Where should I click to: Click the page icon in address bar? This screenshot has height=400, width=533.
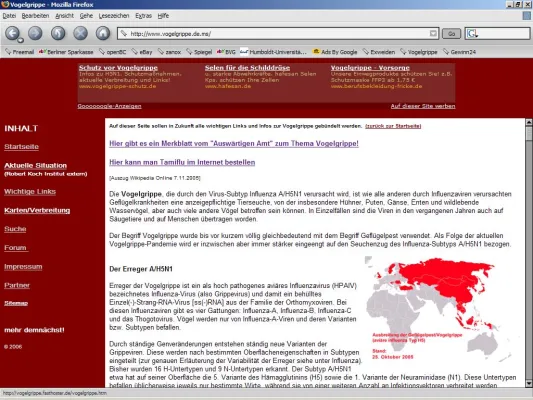(x=124, y=34)
